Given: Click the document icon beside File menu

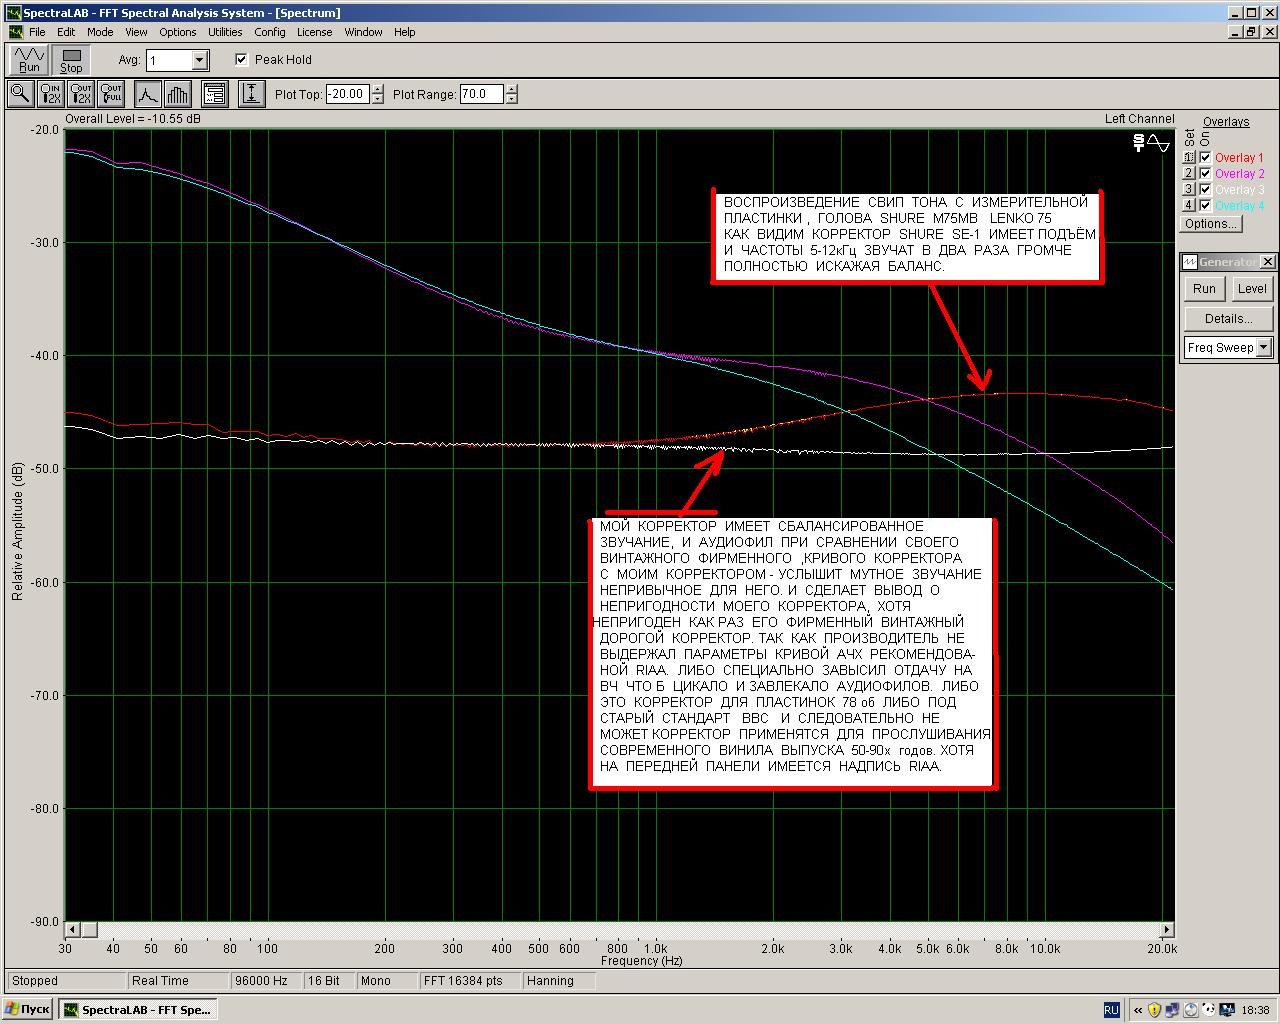Looking at the screenshot, I should (15, 32).
